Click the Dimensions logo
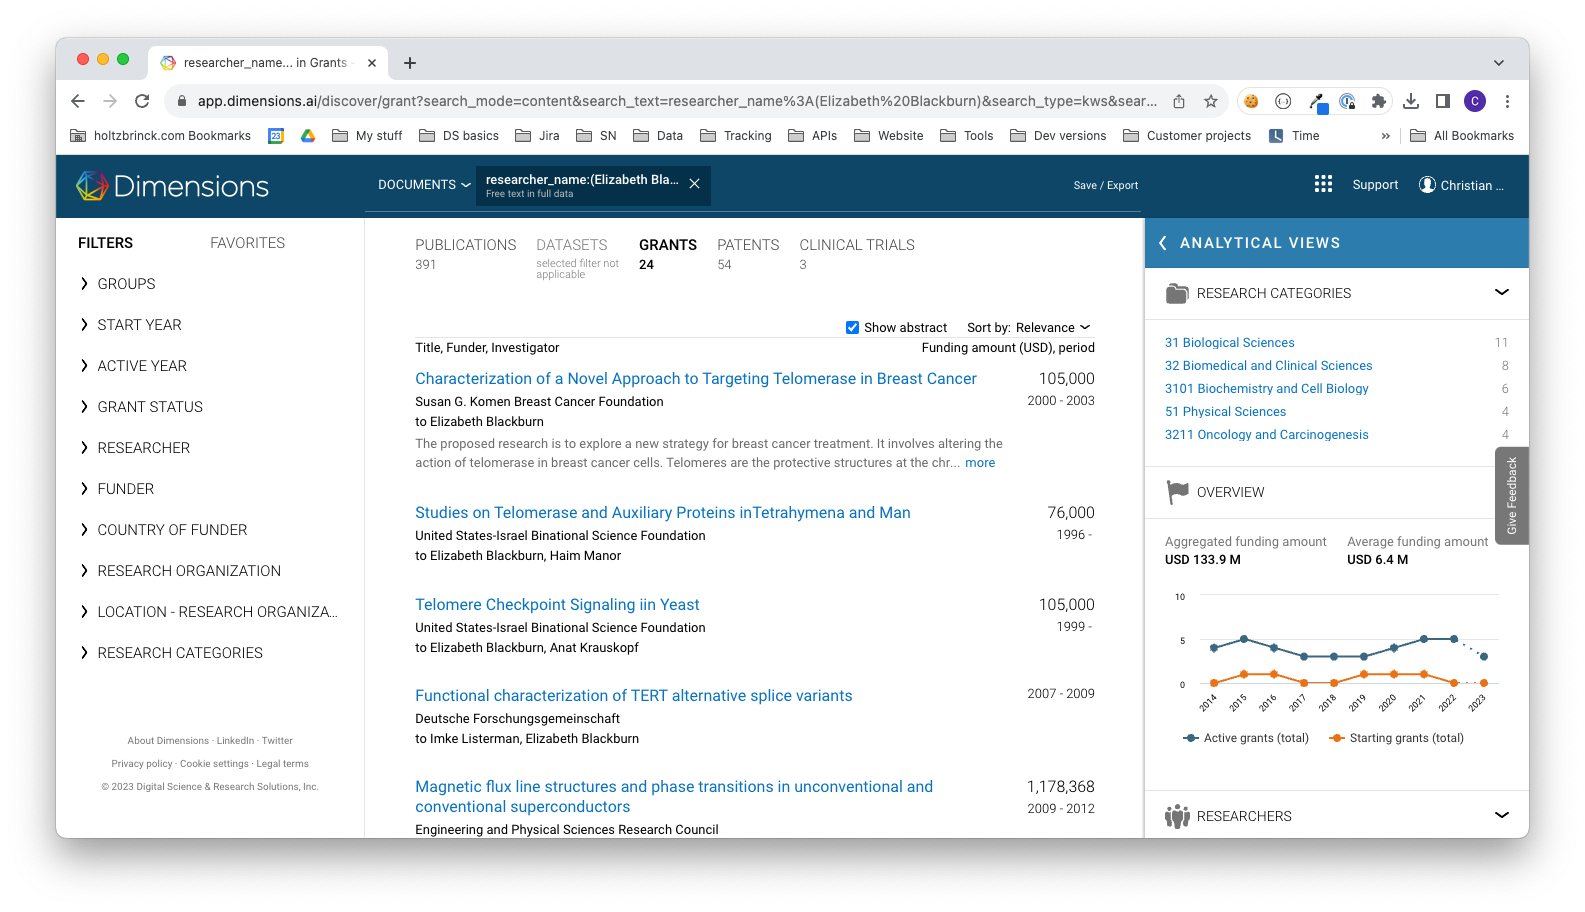The image size is (1585, 912). coord(173,186)
